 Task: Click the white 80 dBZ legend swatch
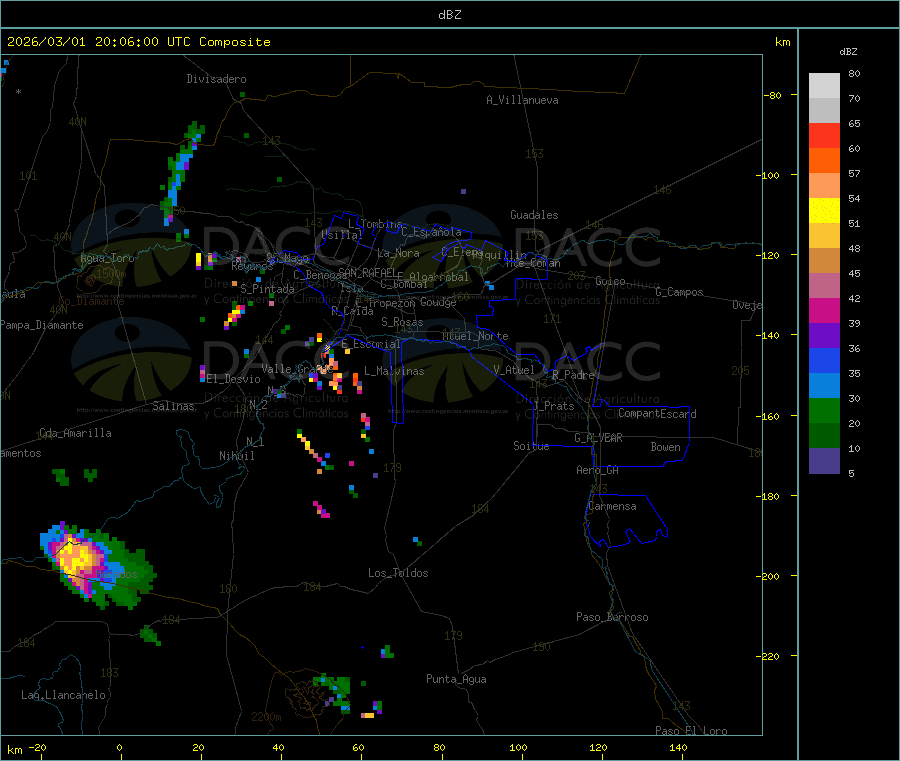coord(824,86)
